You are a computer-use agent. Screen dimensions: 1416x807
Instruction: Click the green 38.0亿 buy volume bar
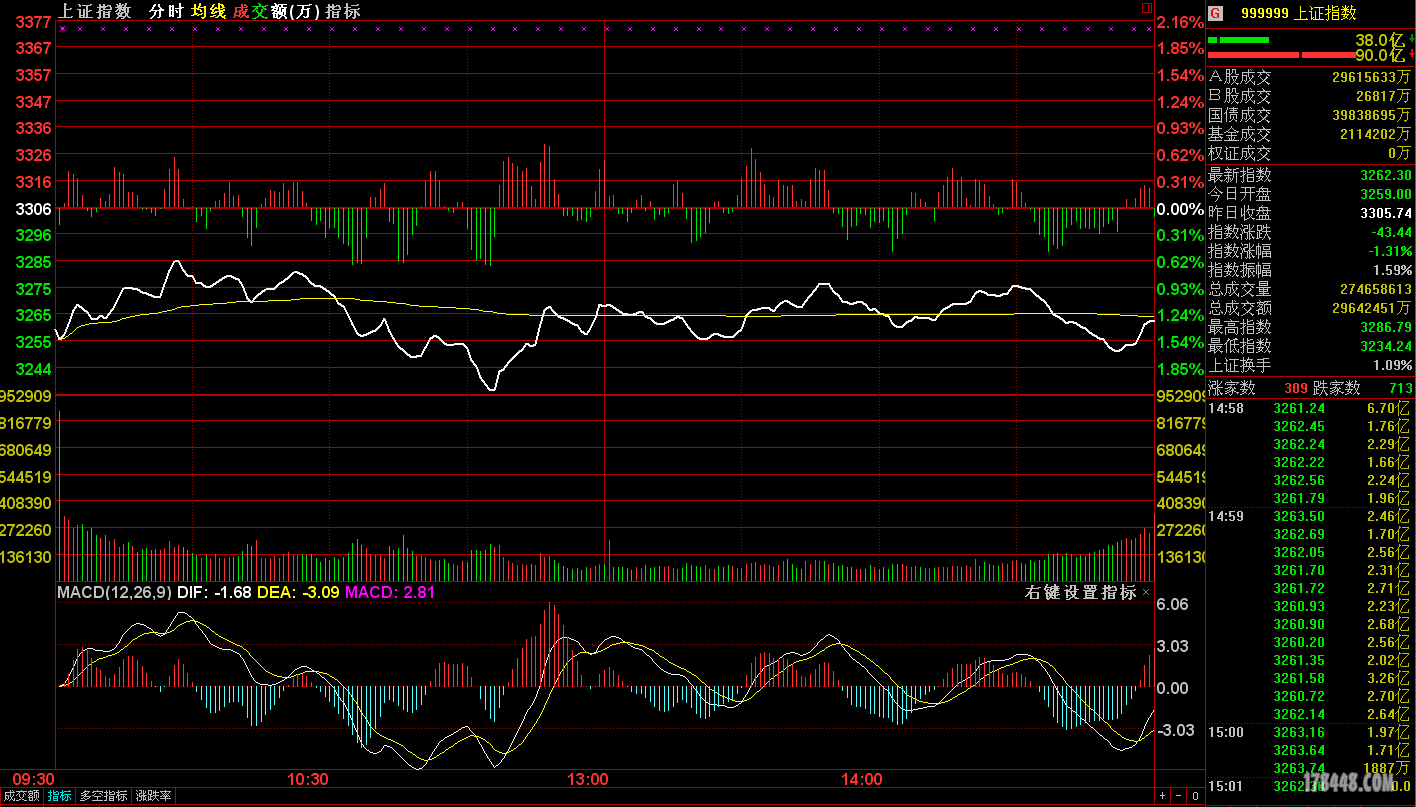point(1238,40)
